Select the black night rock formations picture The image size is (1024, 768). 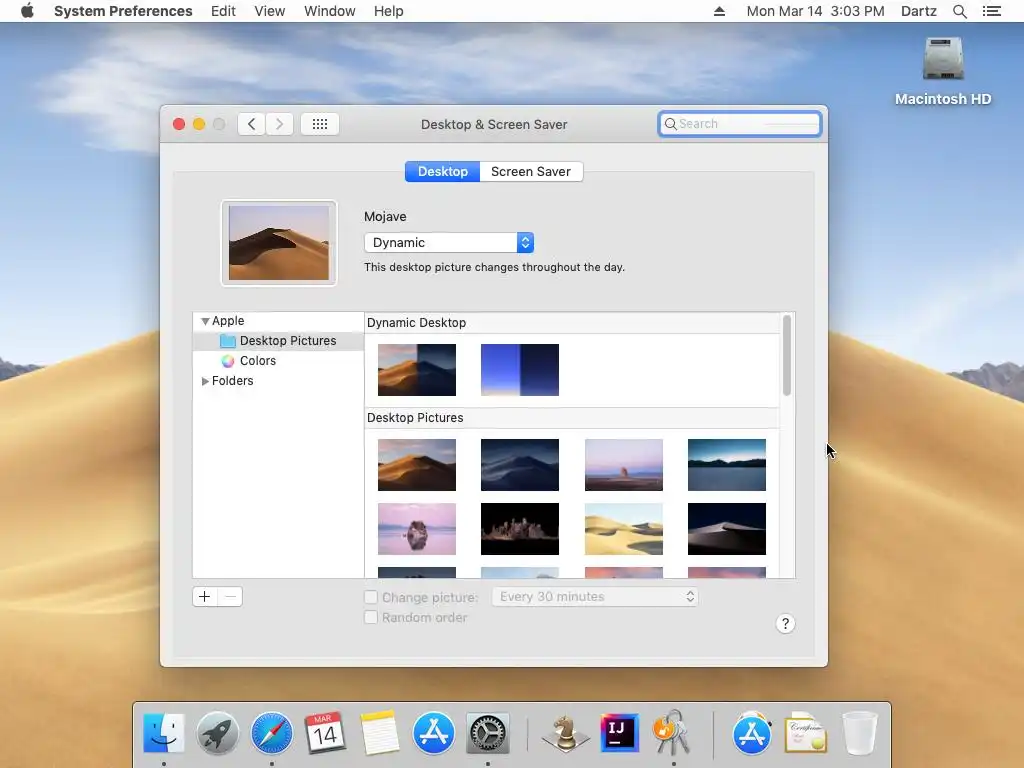click(x=520, y=529)
